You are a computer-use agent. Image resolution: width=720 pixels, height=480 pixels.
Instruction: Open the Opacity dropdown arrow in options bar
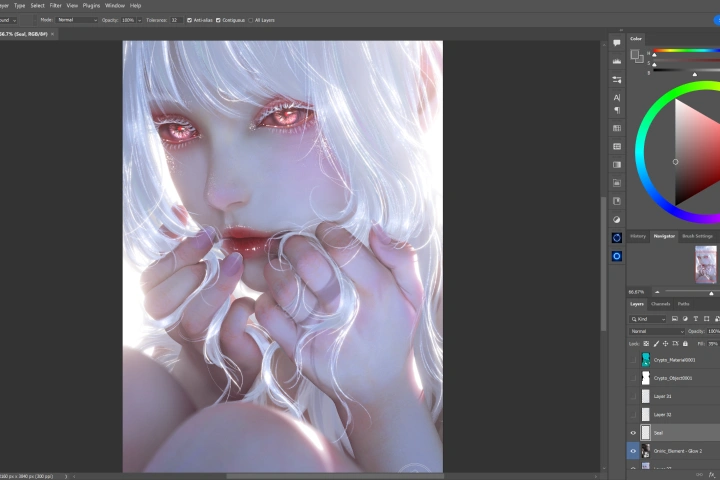click(139, 20)
